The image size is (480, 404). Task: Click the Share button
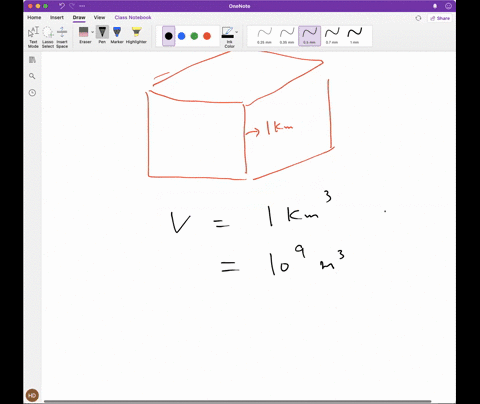[x=440, y=18]
